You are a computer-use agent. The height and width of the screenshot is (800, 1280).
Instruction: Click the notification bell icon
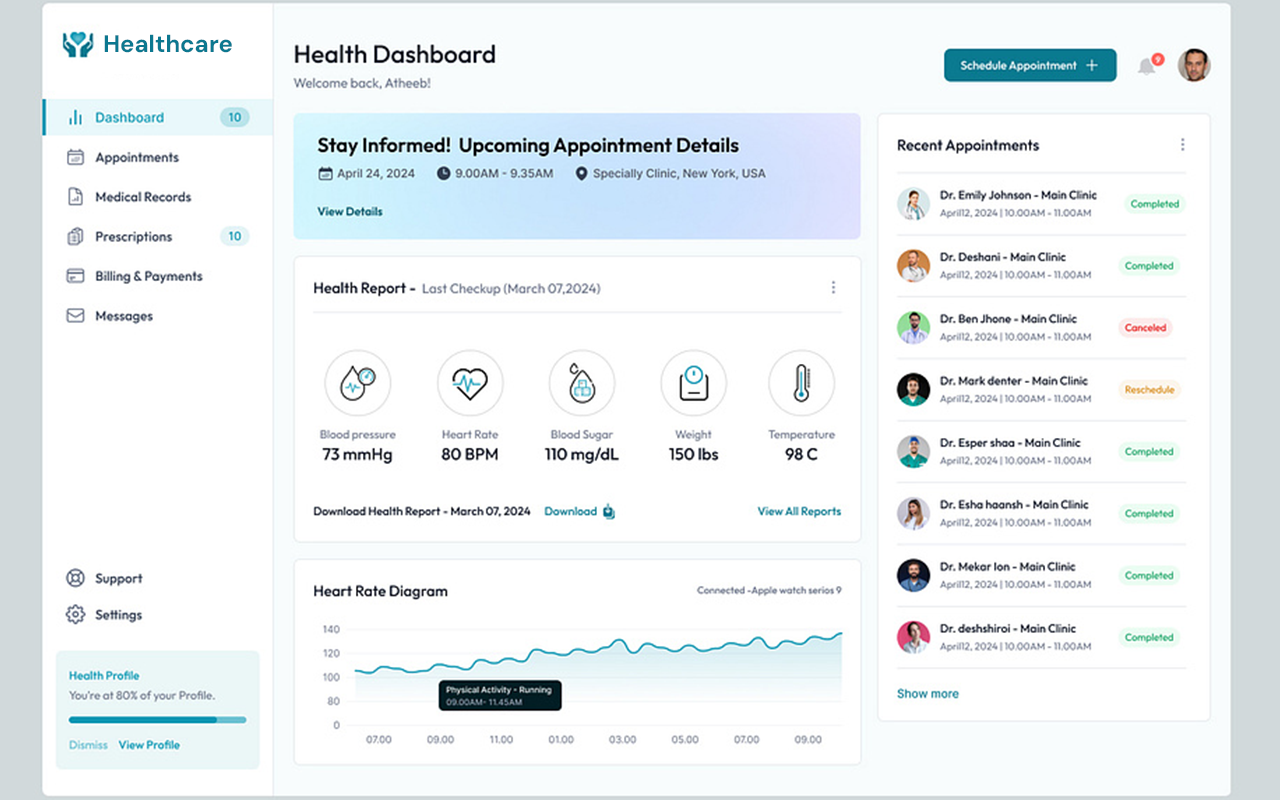[1147, 67]
